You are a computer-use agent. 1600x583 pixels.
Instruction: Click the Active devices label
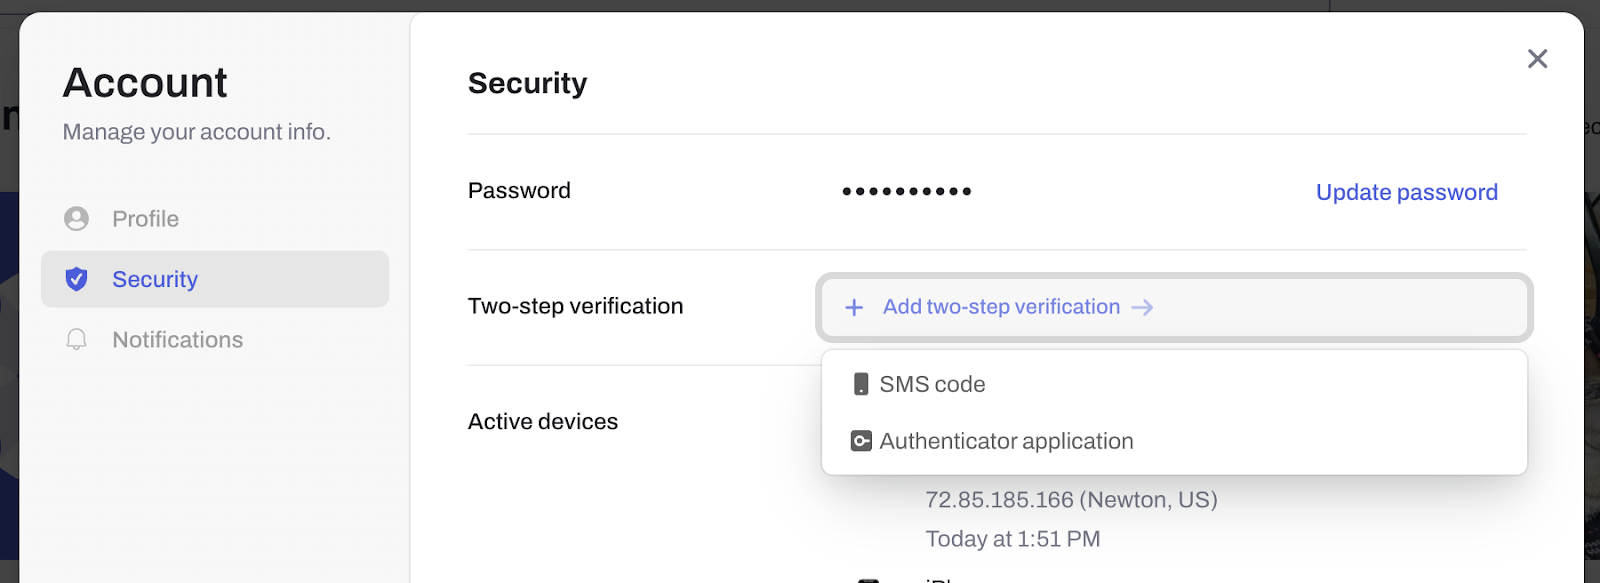543,422
